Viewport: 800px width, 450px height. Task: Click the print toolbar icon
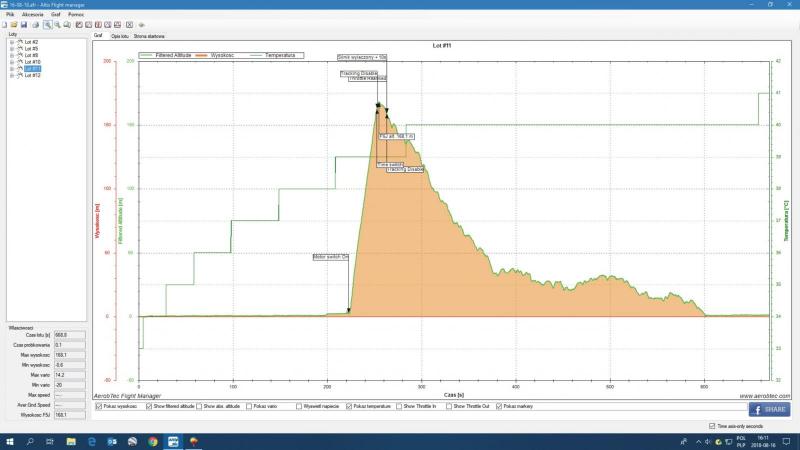click(x=34, y=24)
